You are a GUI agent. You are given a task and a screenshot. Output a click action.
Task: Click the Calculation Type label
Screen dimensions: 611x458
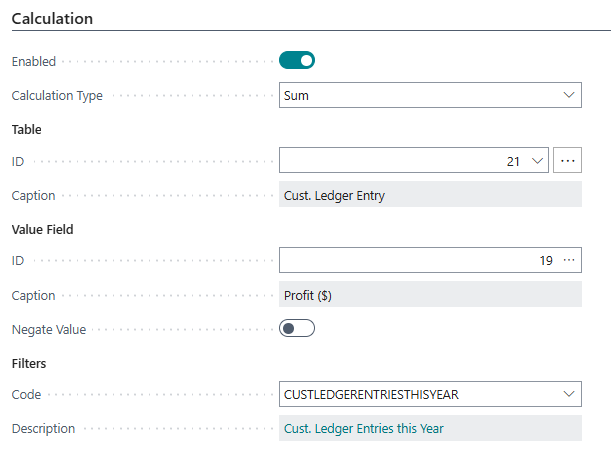[57, 96]
